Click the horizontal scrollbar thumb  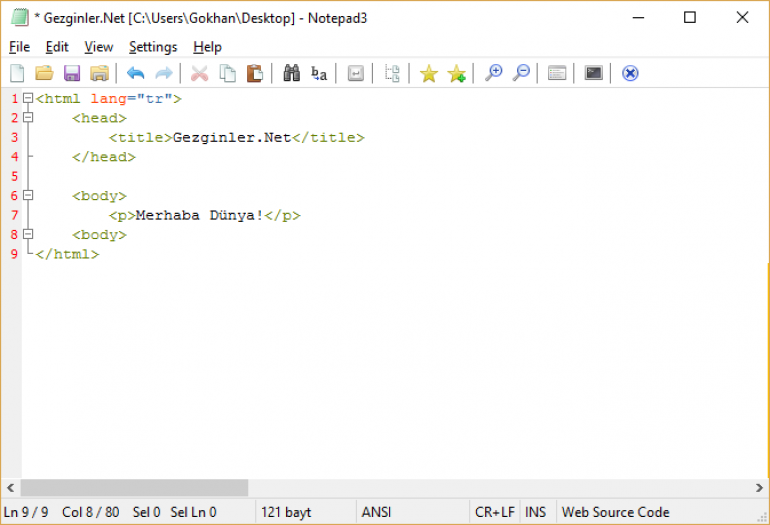tap(134, 488)
